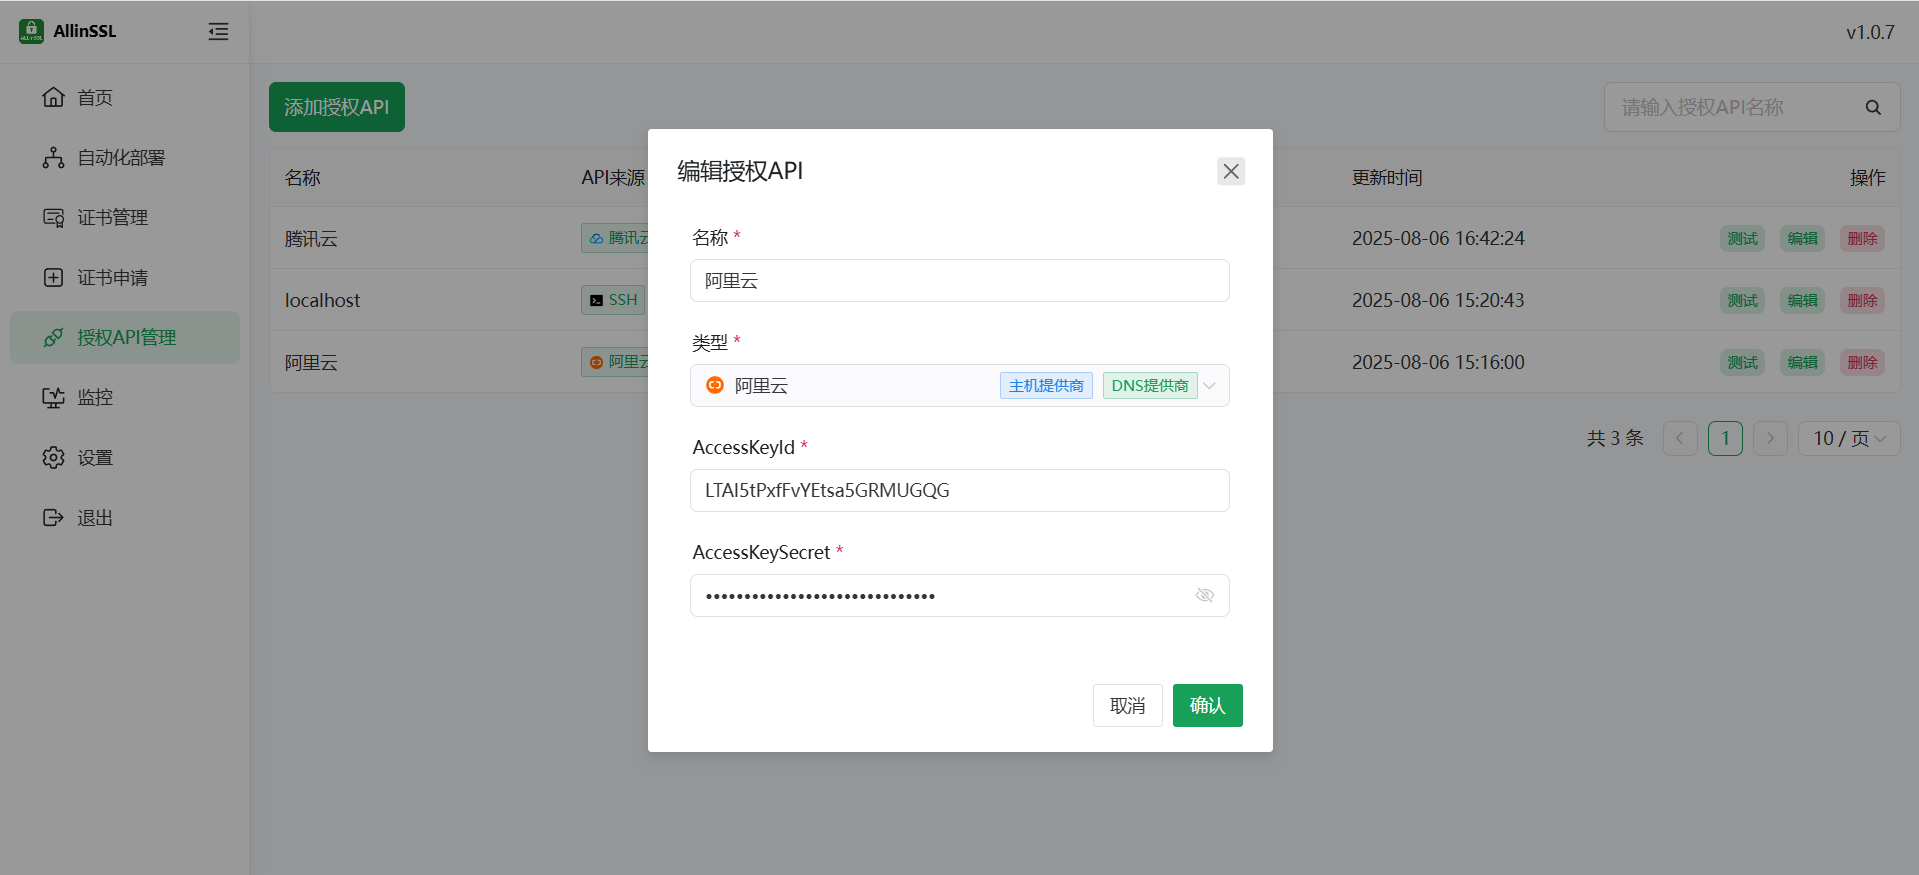Click the 名称 input field containing 阿里云
The height and width of the screenshot is (875, 1919).
point(958,281)
